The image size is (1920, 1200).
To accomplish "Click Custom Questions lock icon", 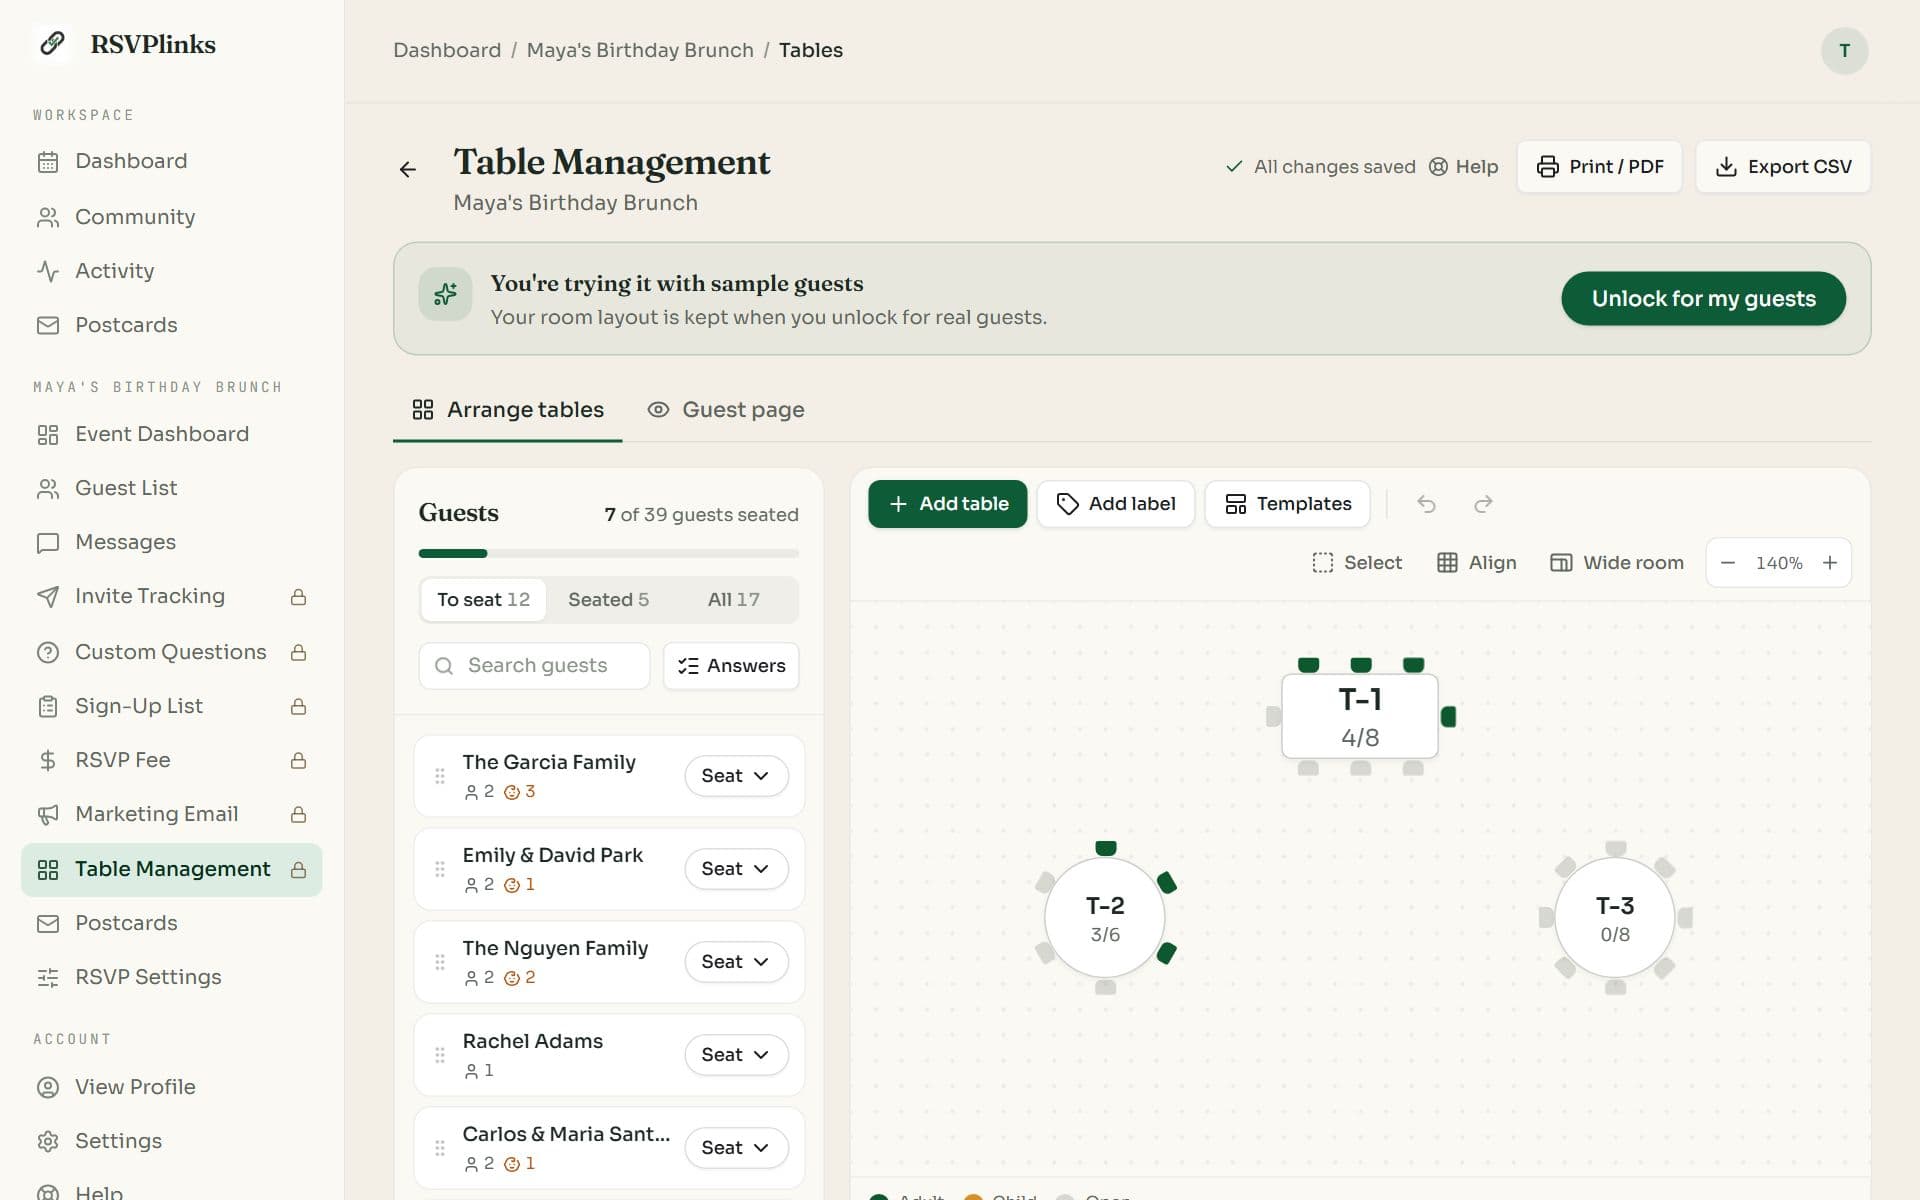I will click(298, 652).
